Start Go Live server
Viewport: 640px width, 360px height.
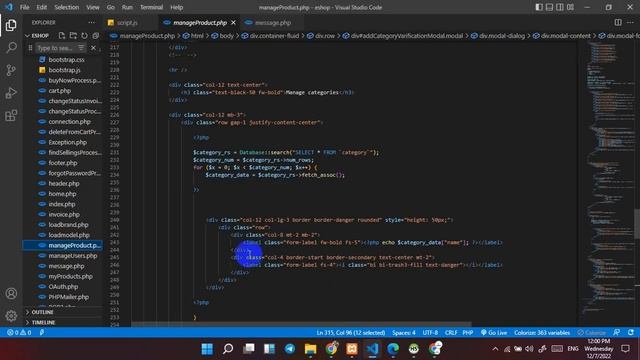[494, 332]
